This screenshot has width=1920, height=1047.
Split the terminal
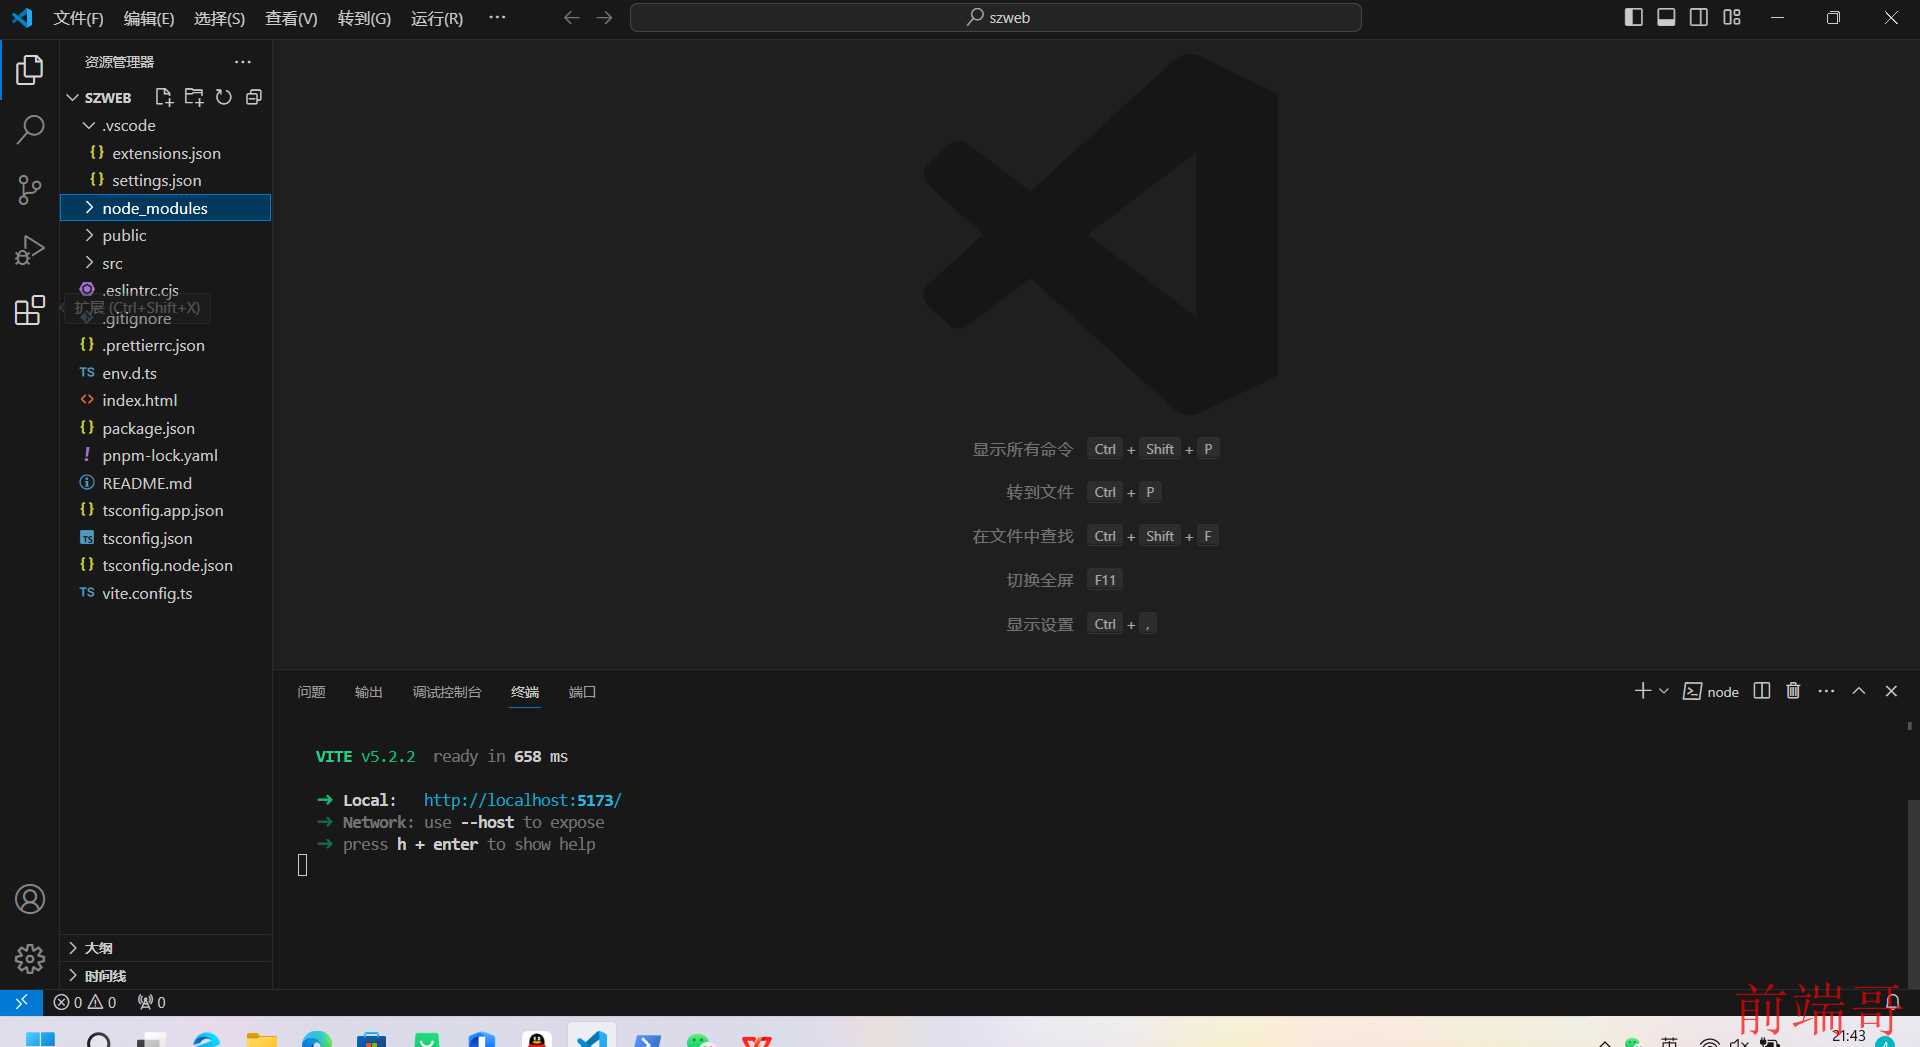point(1762,691)
